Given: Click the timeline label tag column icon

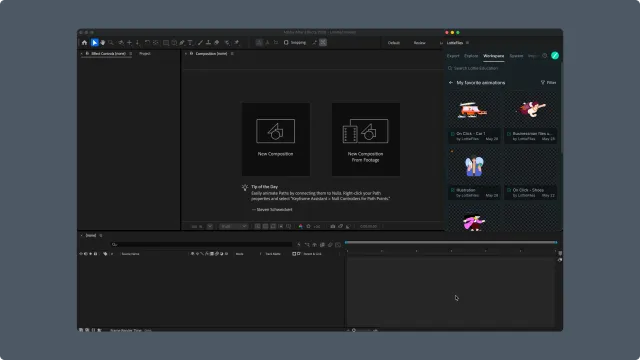Looking at the screenshot, I should click(105, 254).
